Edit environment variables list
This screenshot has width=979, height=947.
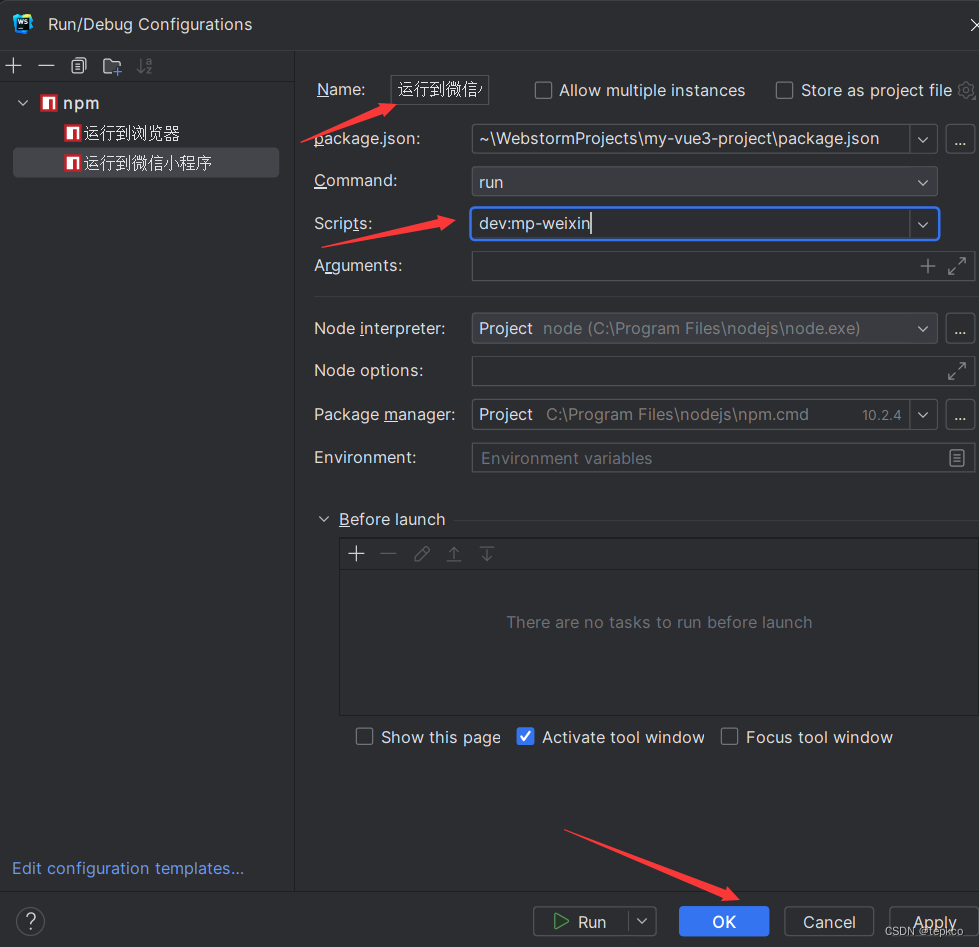pyautogui.click(x=957, y=458)
